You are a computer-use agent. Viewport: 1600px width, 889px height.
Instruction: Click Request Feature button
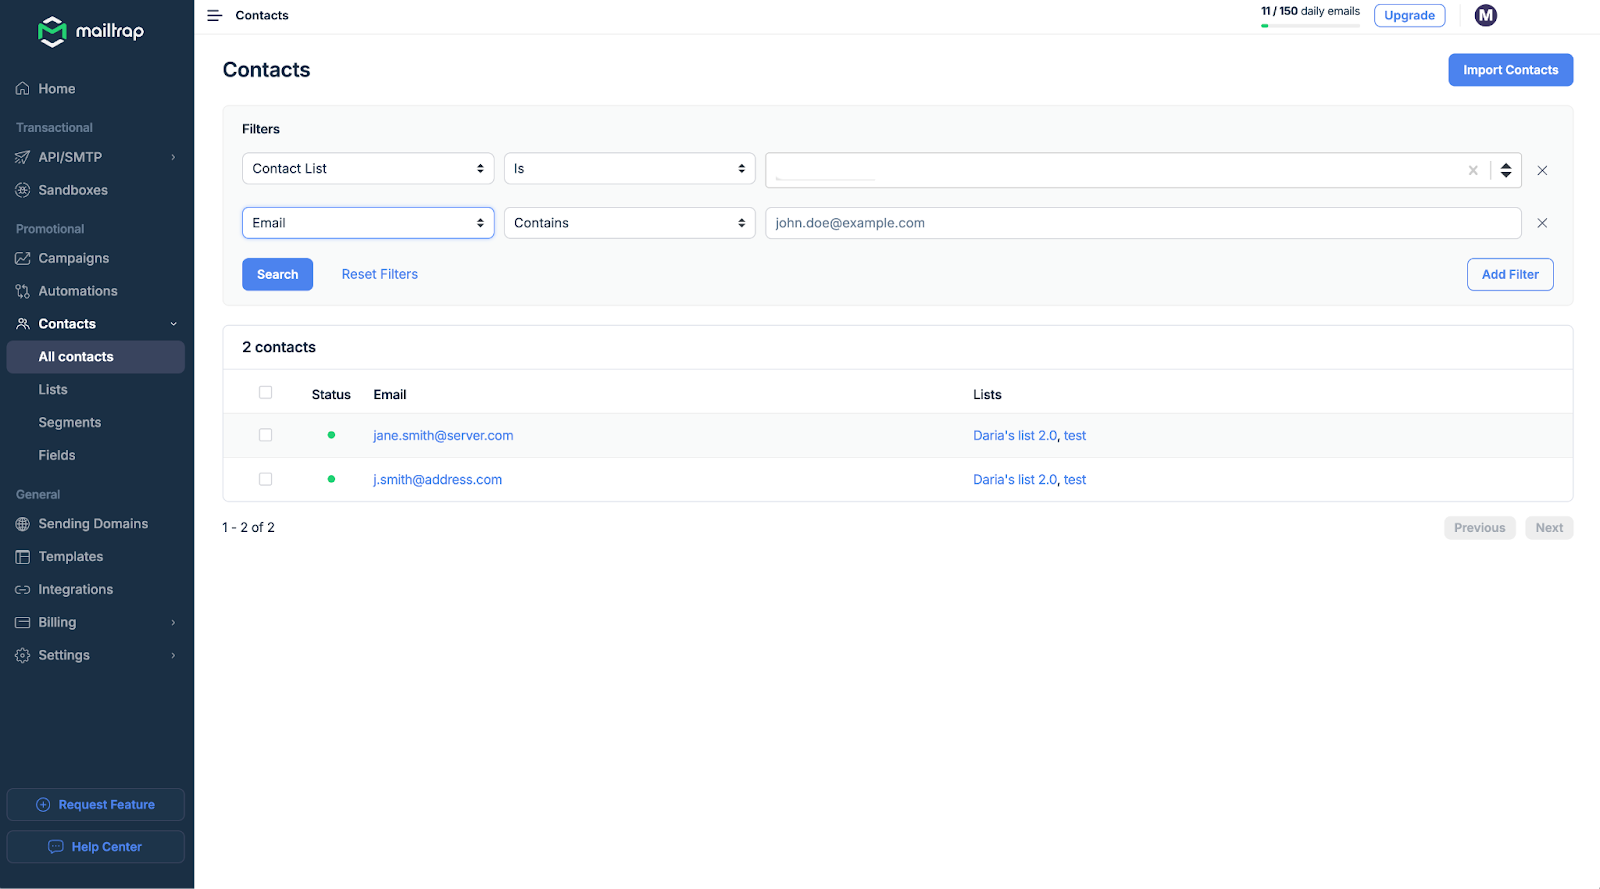pyautogui.click(x=95, y=805)
